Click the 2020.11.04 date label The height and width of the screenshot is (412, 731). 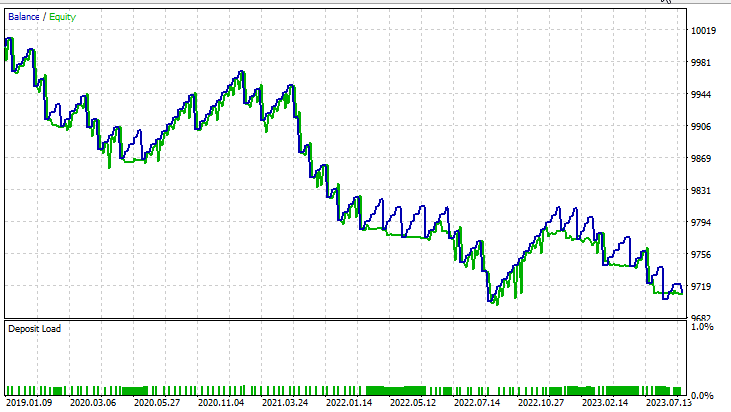click(x=221, y=403)
